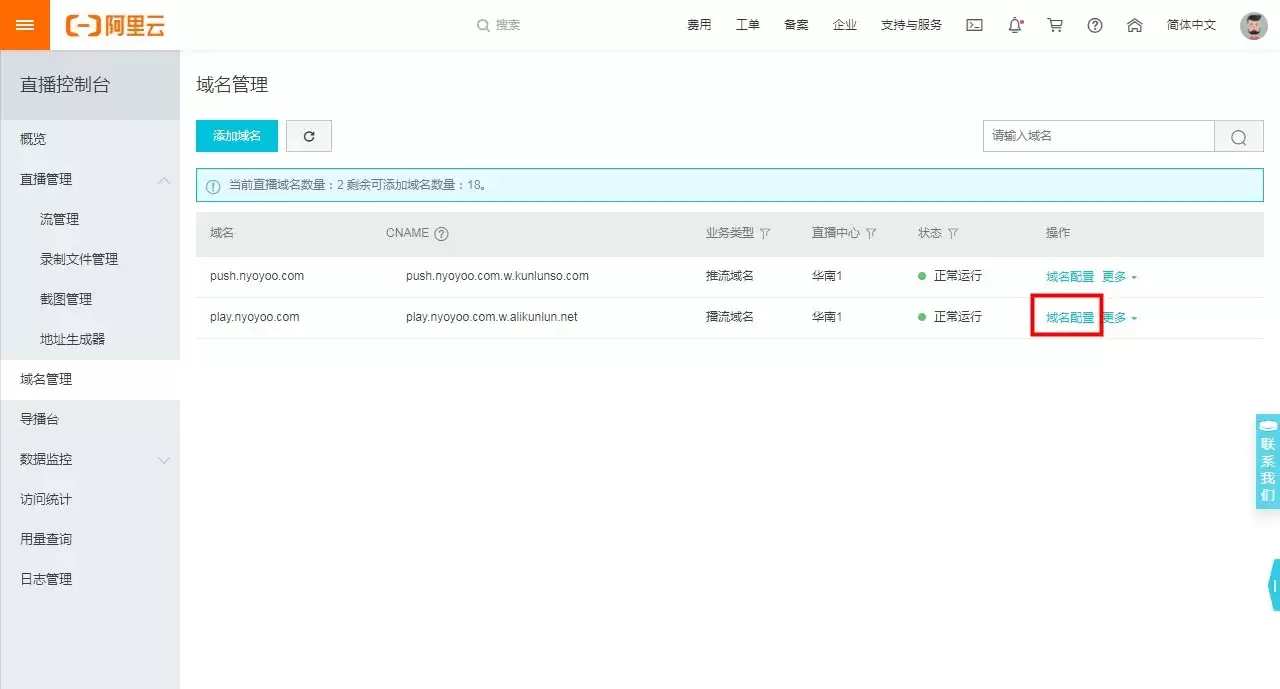Image resolution: width=1280 pixels, height=689 pixels.
Task: Select 域名管理 in sidebar
Action: click(90, 379)
